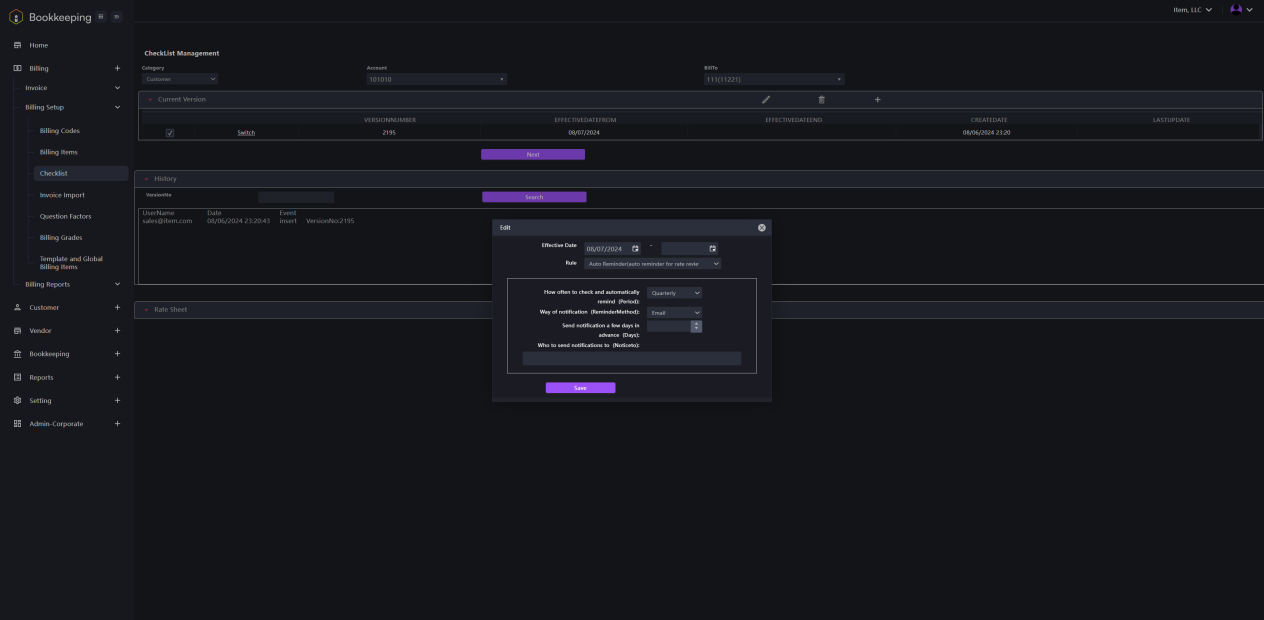Image resolution: width=1264 pixels, height=620 pixels.
Task: Open the Rule dropdown with Auto Reminder
Action: pos(652,264)
